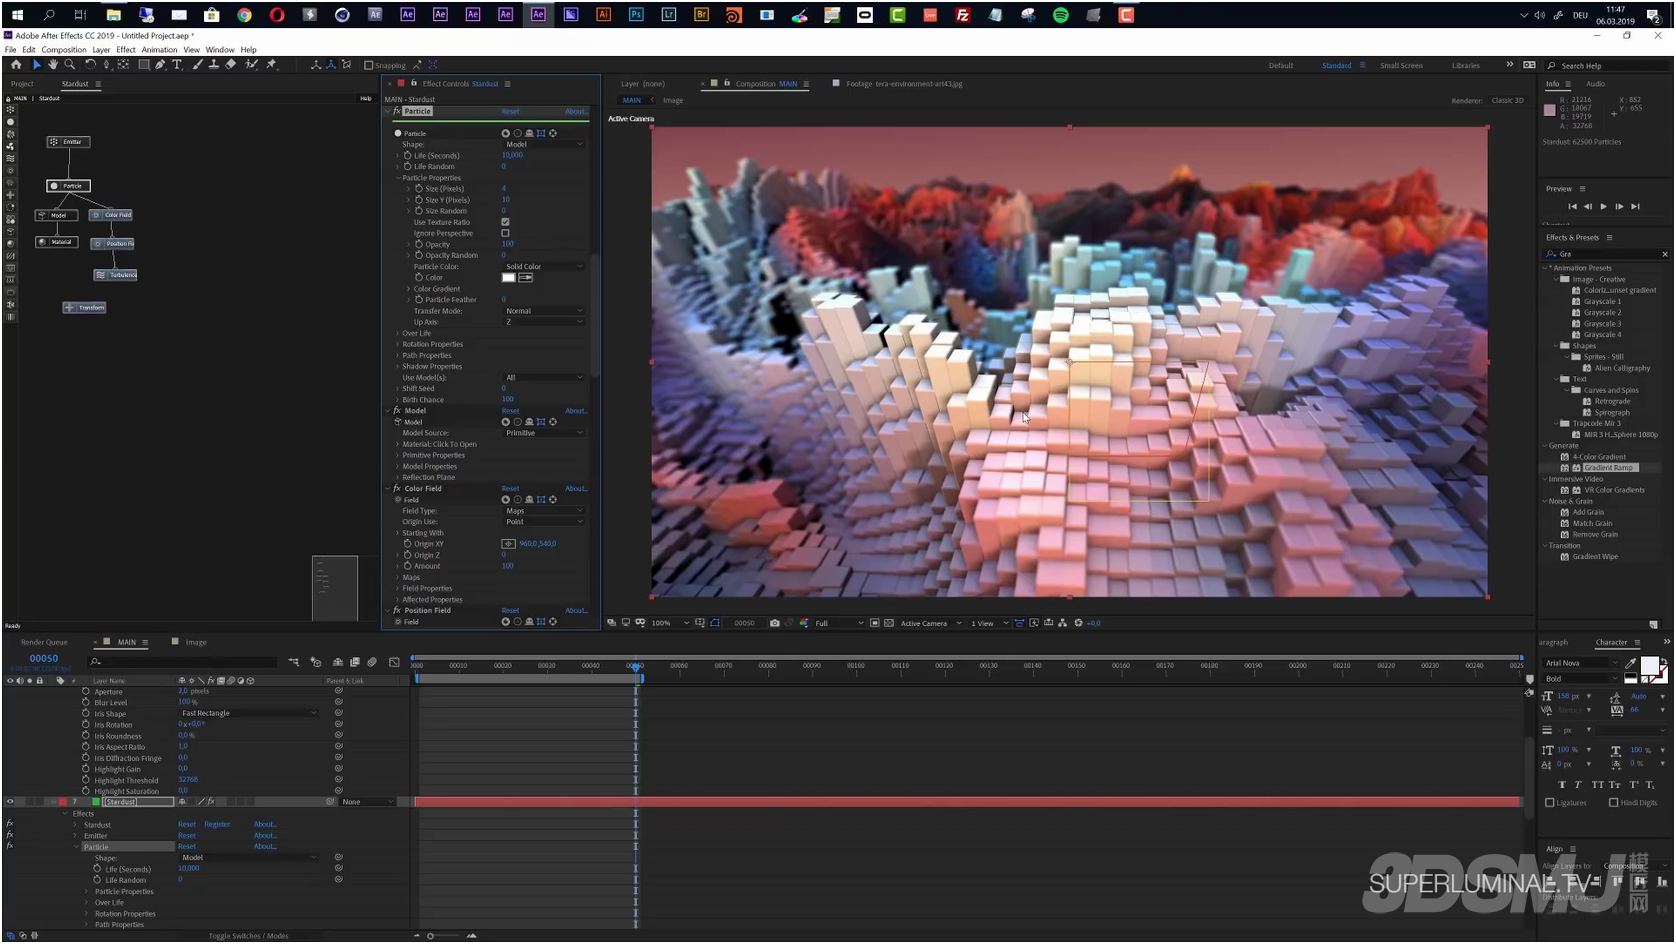Click the Emitter node in Stardust panel
1676x944 pixels.
pos(68,142)
